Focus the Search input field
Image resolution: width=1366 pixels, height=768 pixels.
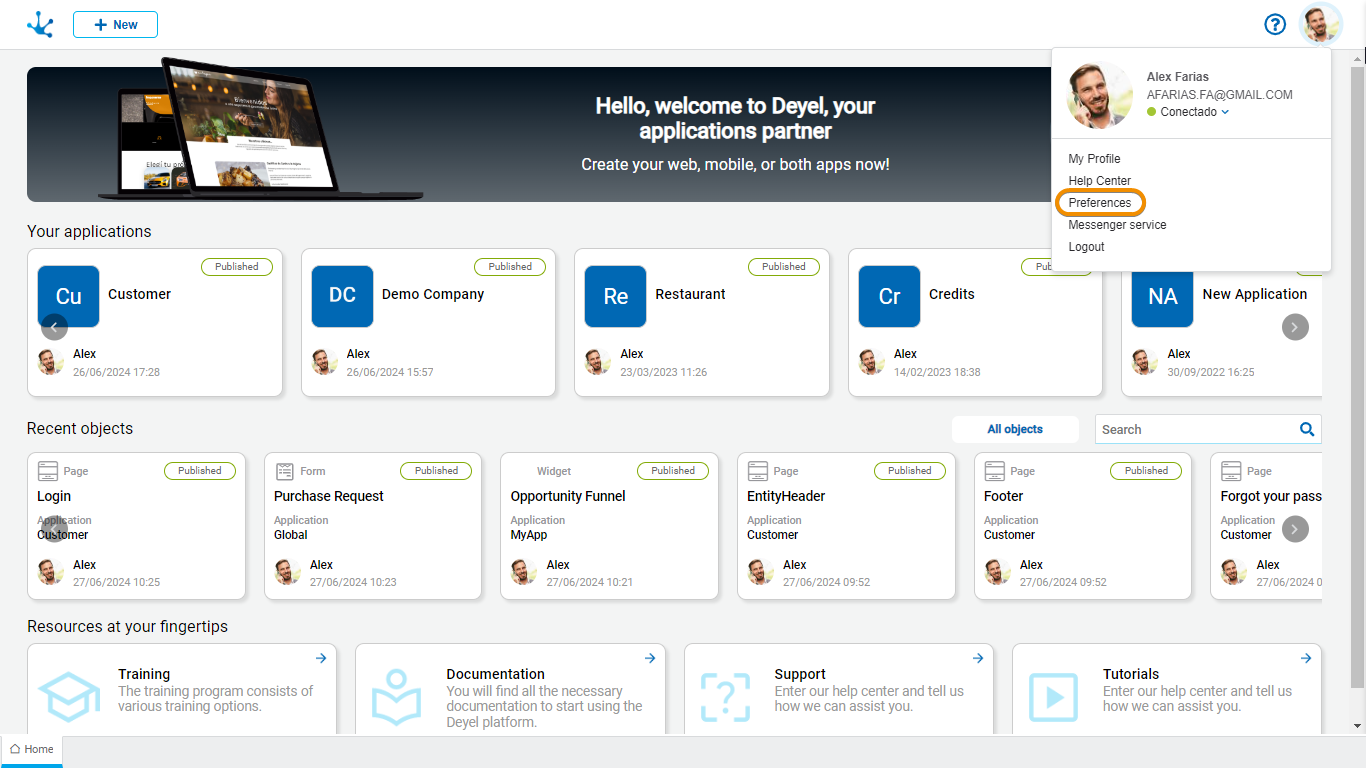point(1195,429)
